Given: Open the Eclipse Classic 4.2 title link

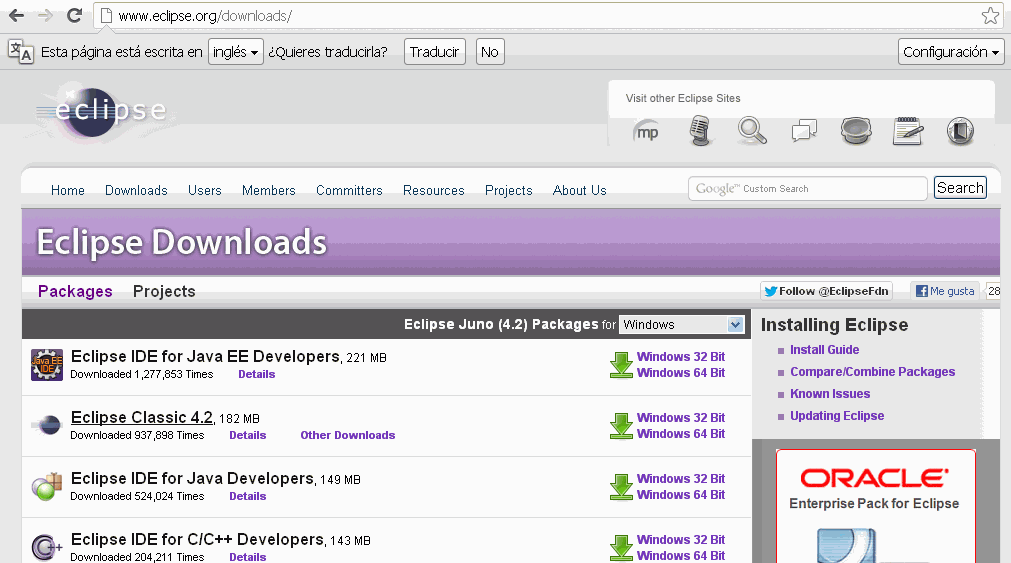Looking at the screenshot, I should [x=142, y=417].
